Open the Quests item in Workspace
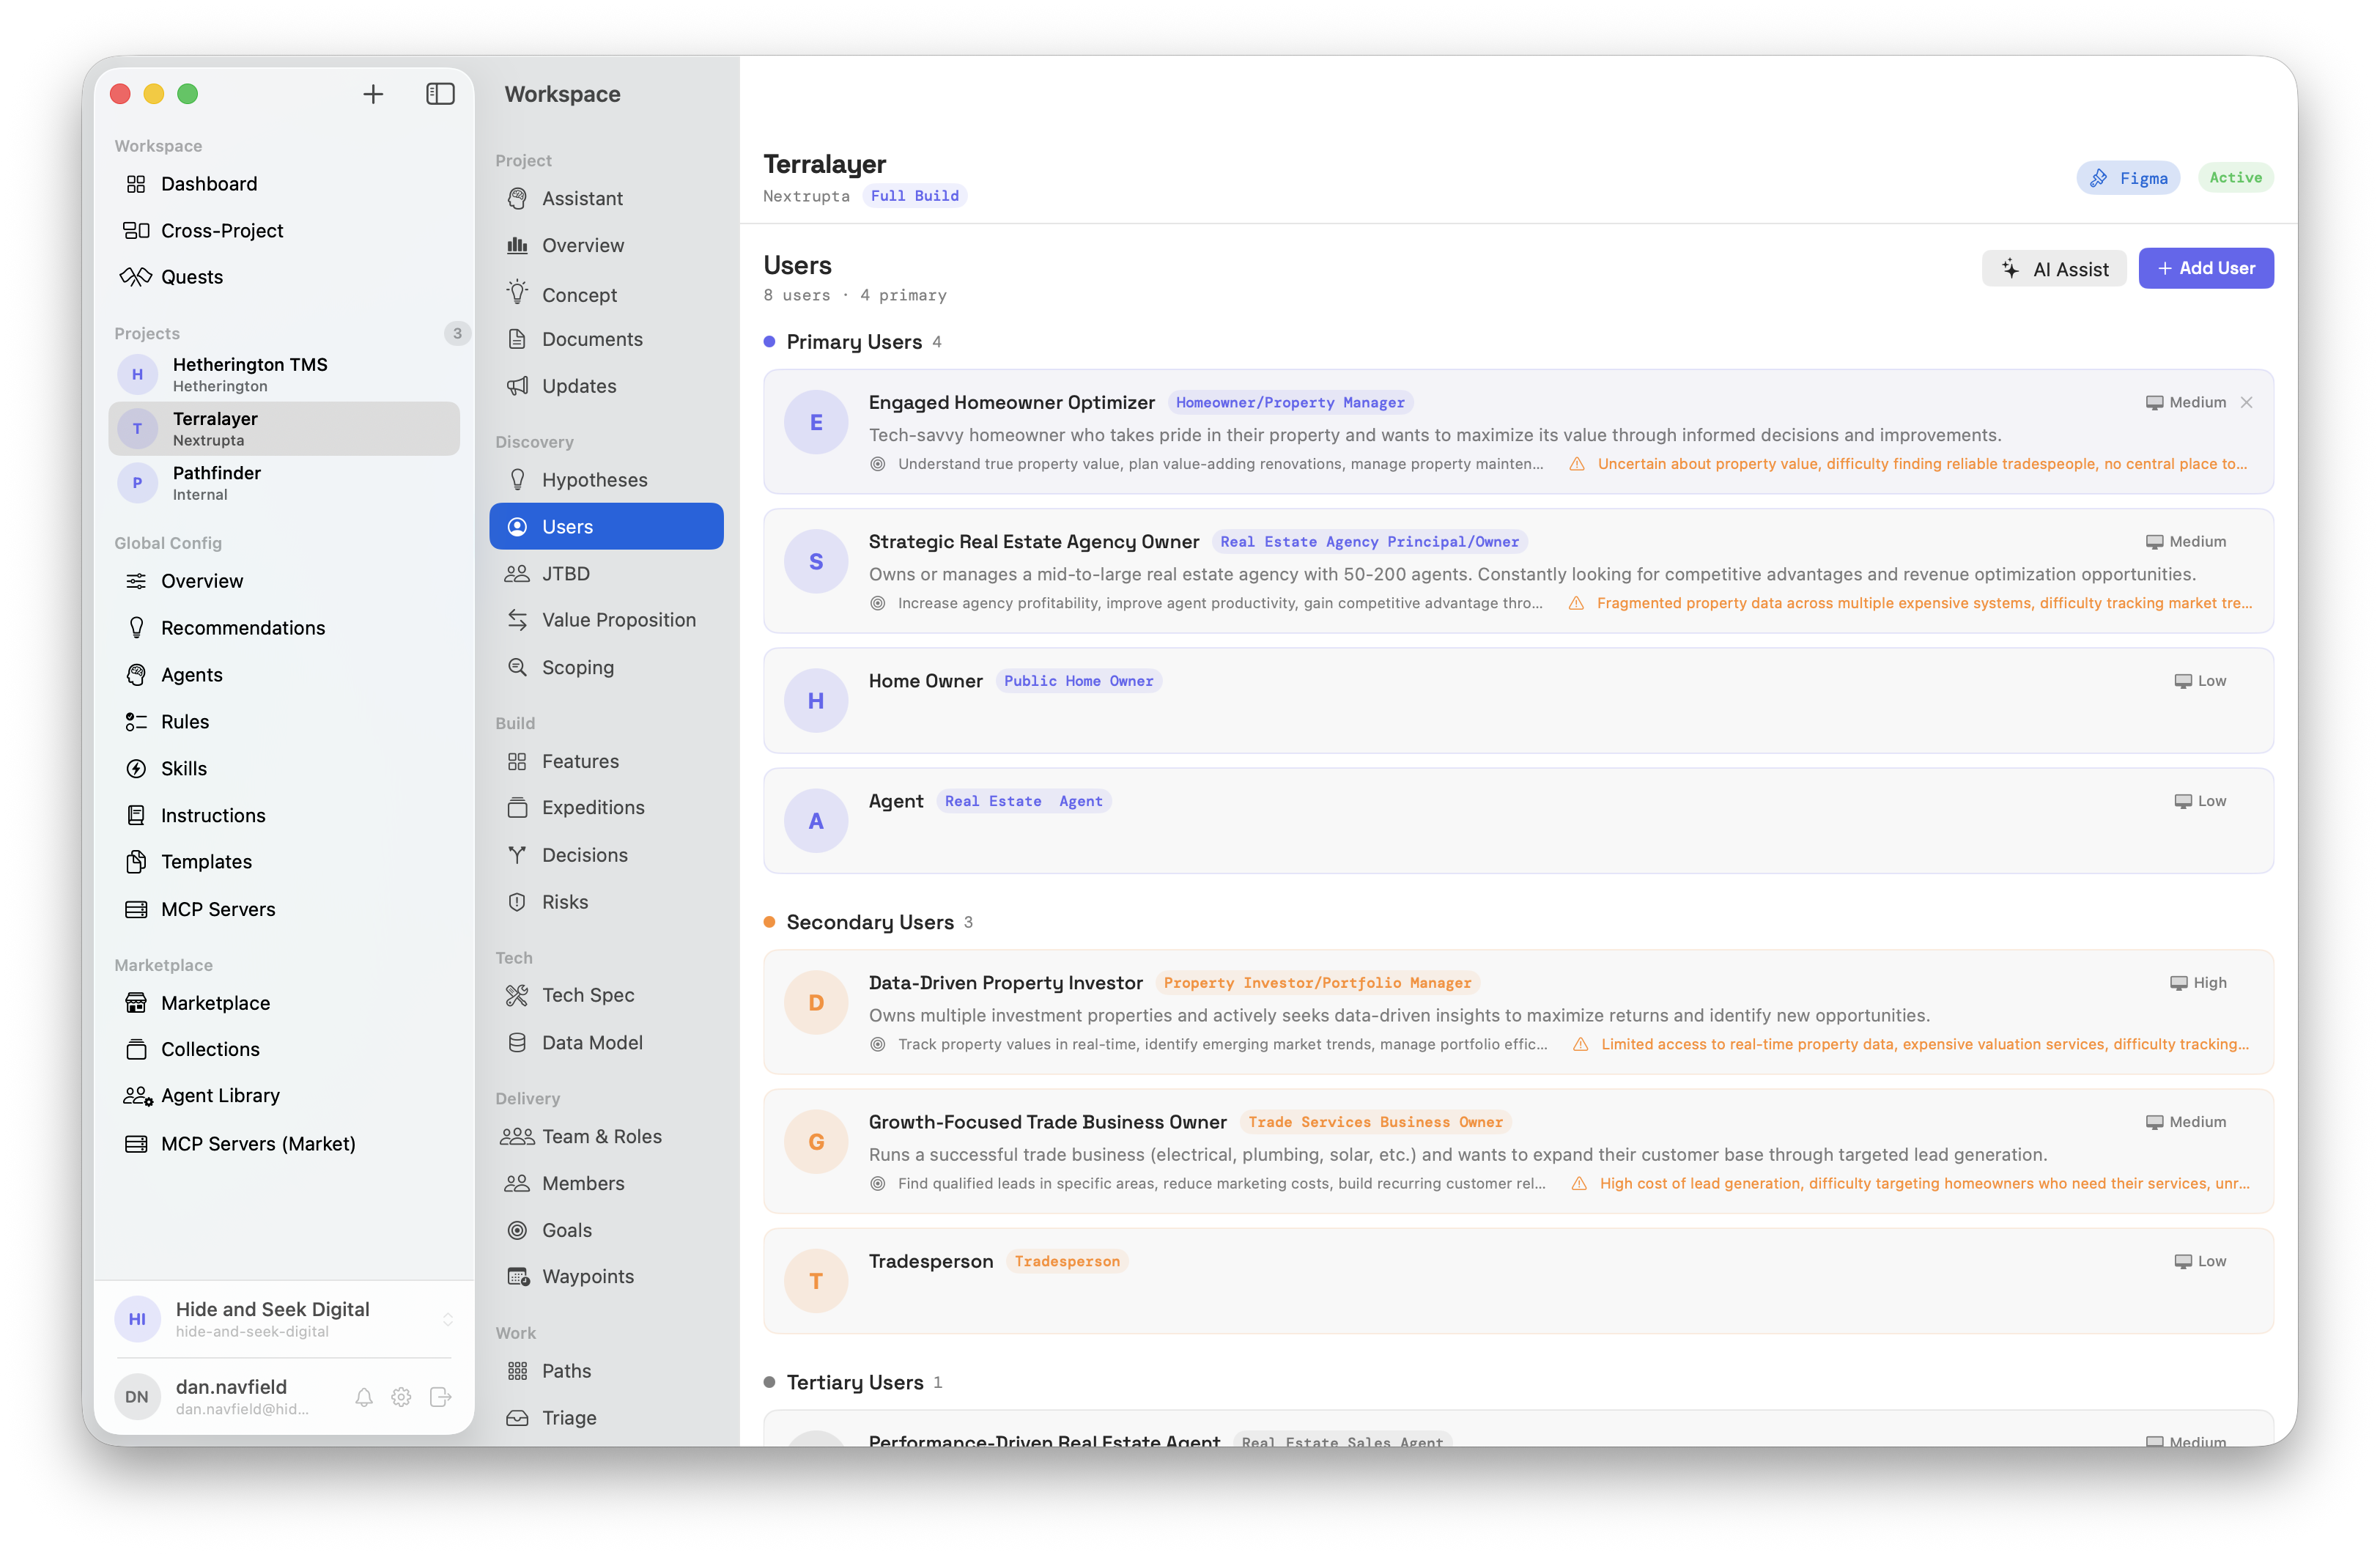Viewport: 2380px width, 1555px height. pyautogui.click(x=192, y=277)
